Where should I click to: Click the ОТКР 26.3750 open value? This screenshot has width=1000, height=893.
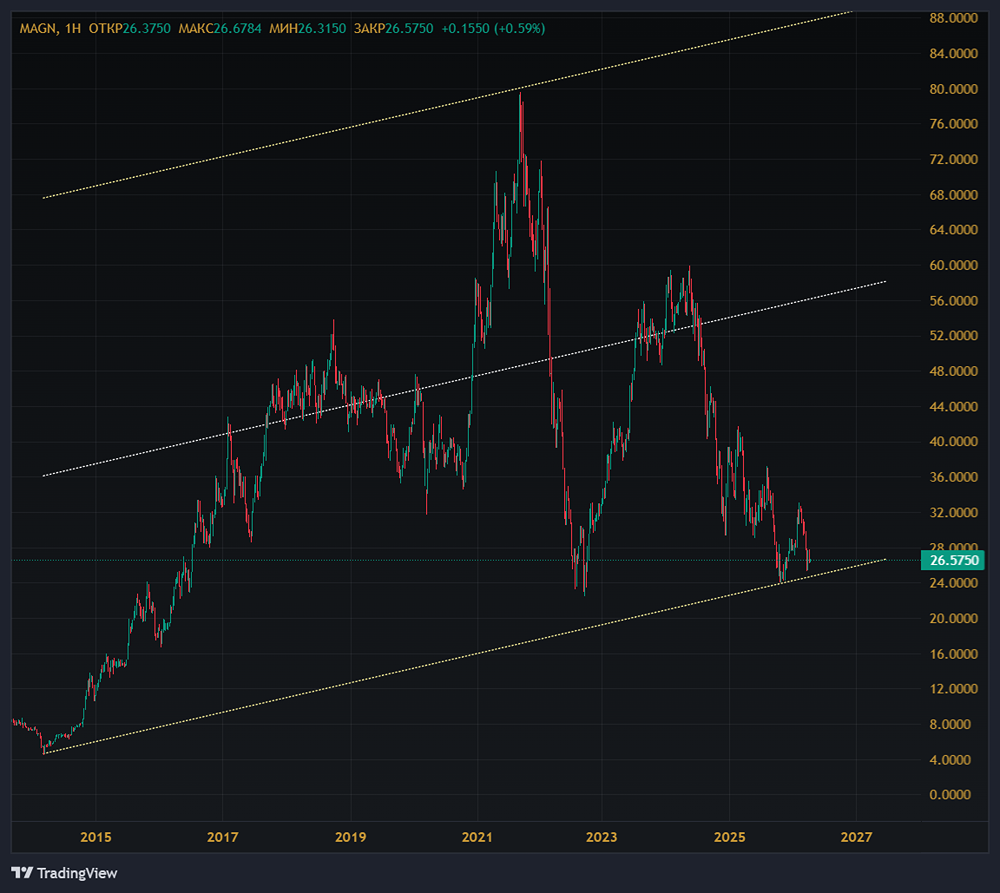(x=129, y=29)
